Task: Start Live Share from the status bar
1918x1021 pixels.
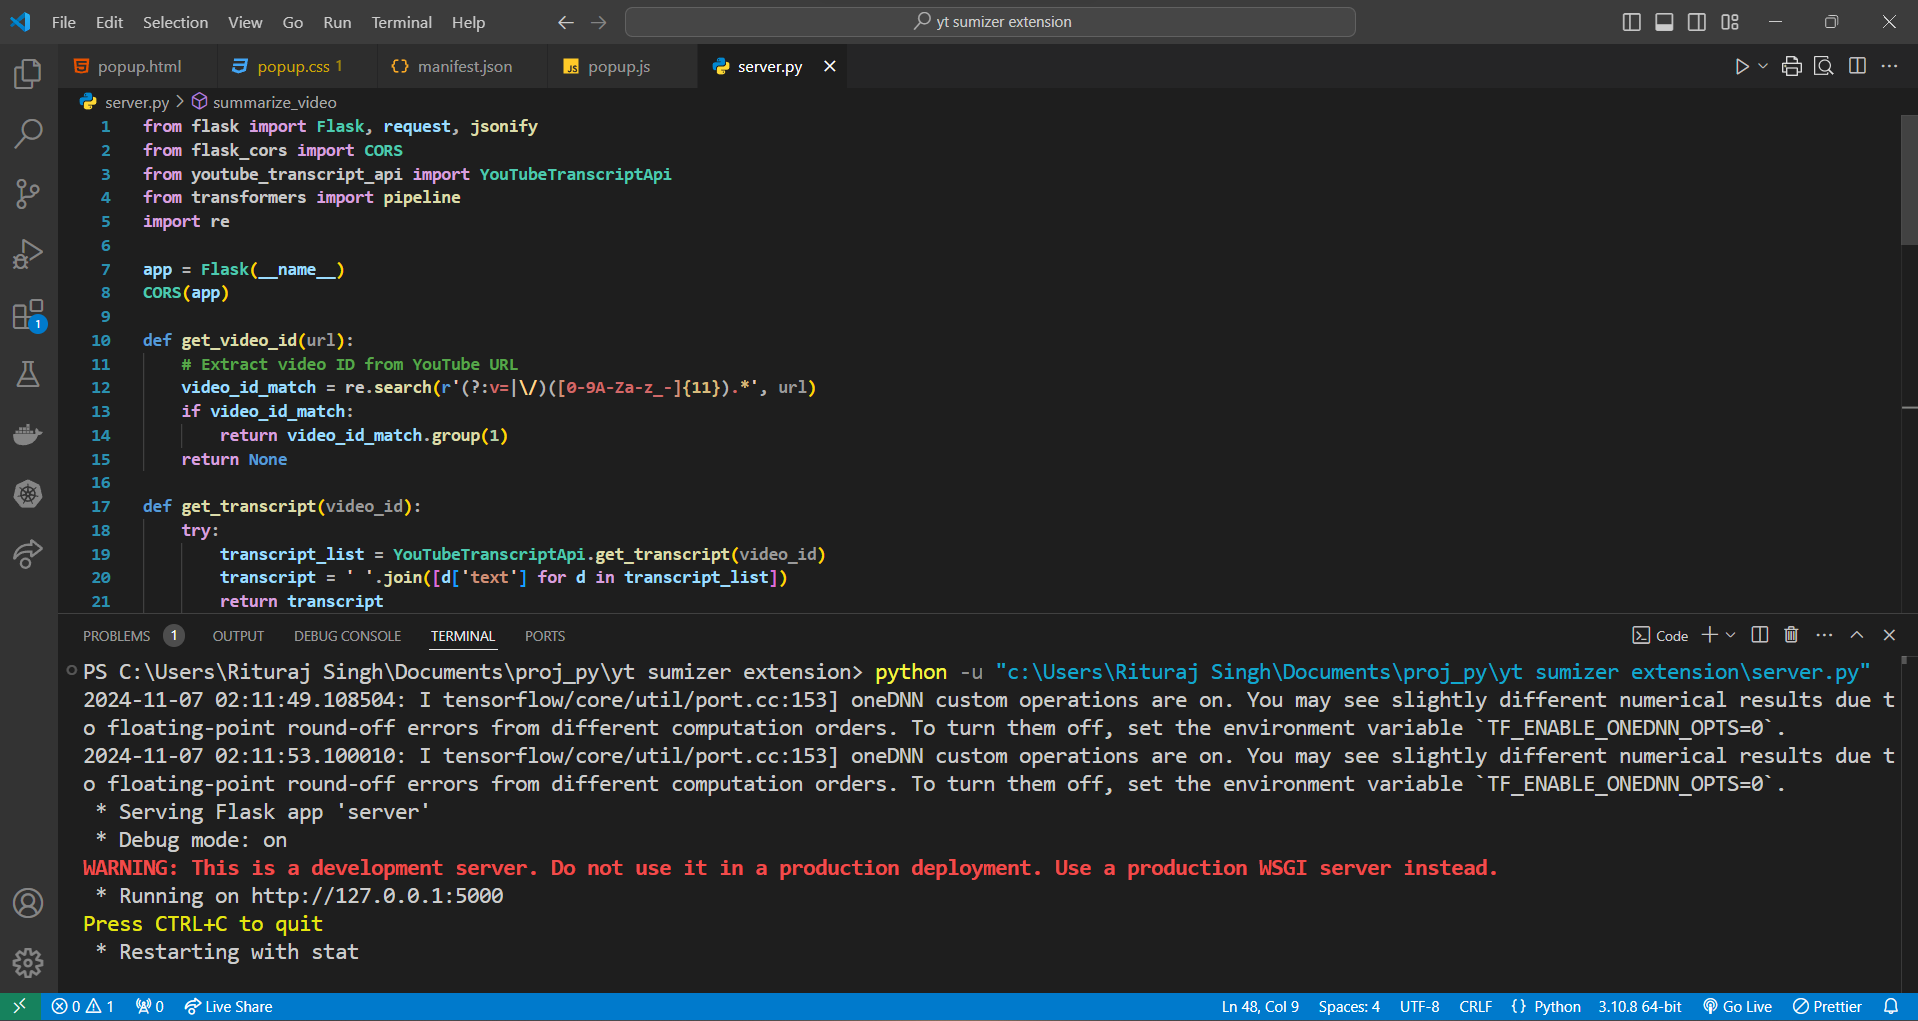Action: pyautogui.click(x=228, y=1007)
